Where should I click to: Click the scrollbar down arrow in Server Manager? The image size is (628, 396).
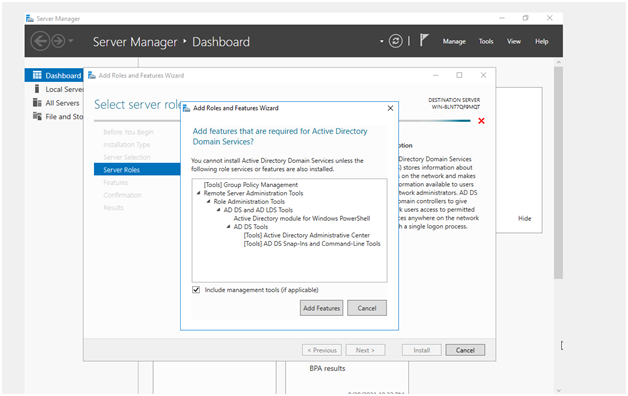coord(558,391)
